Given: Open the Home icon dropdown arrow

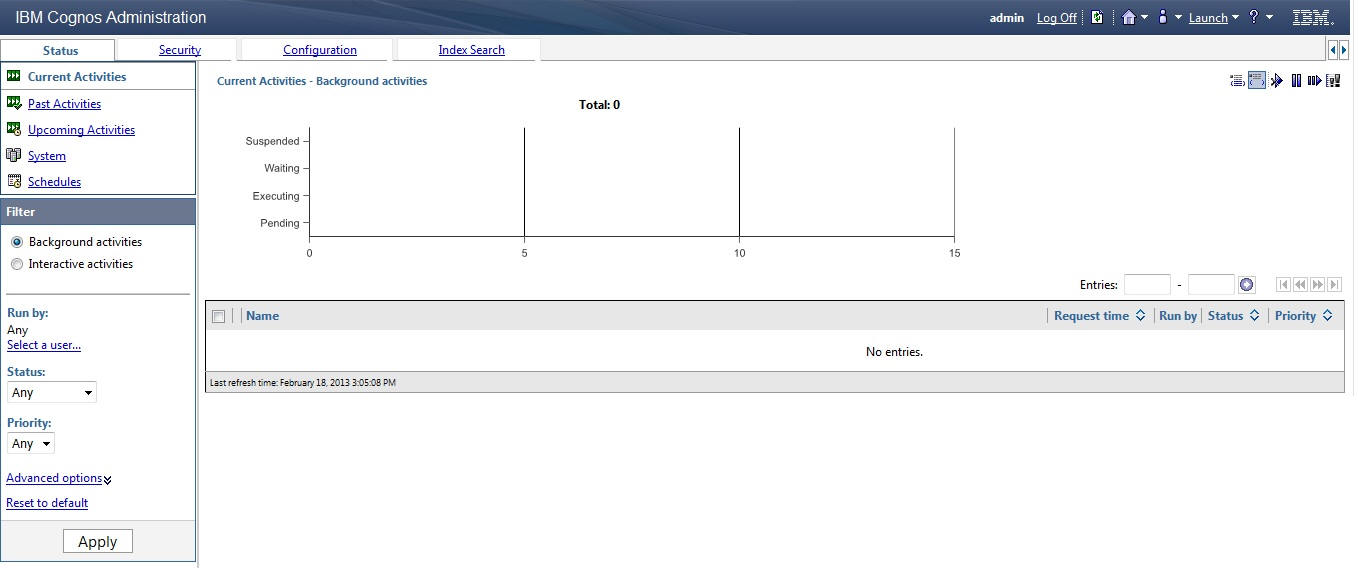Looking at the screenshot, I should (x=1144, y=18).
